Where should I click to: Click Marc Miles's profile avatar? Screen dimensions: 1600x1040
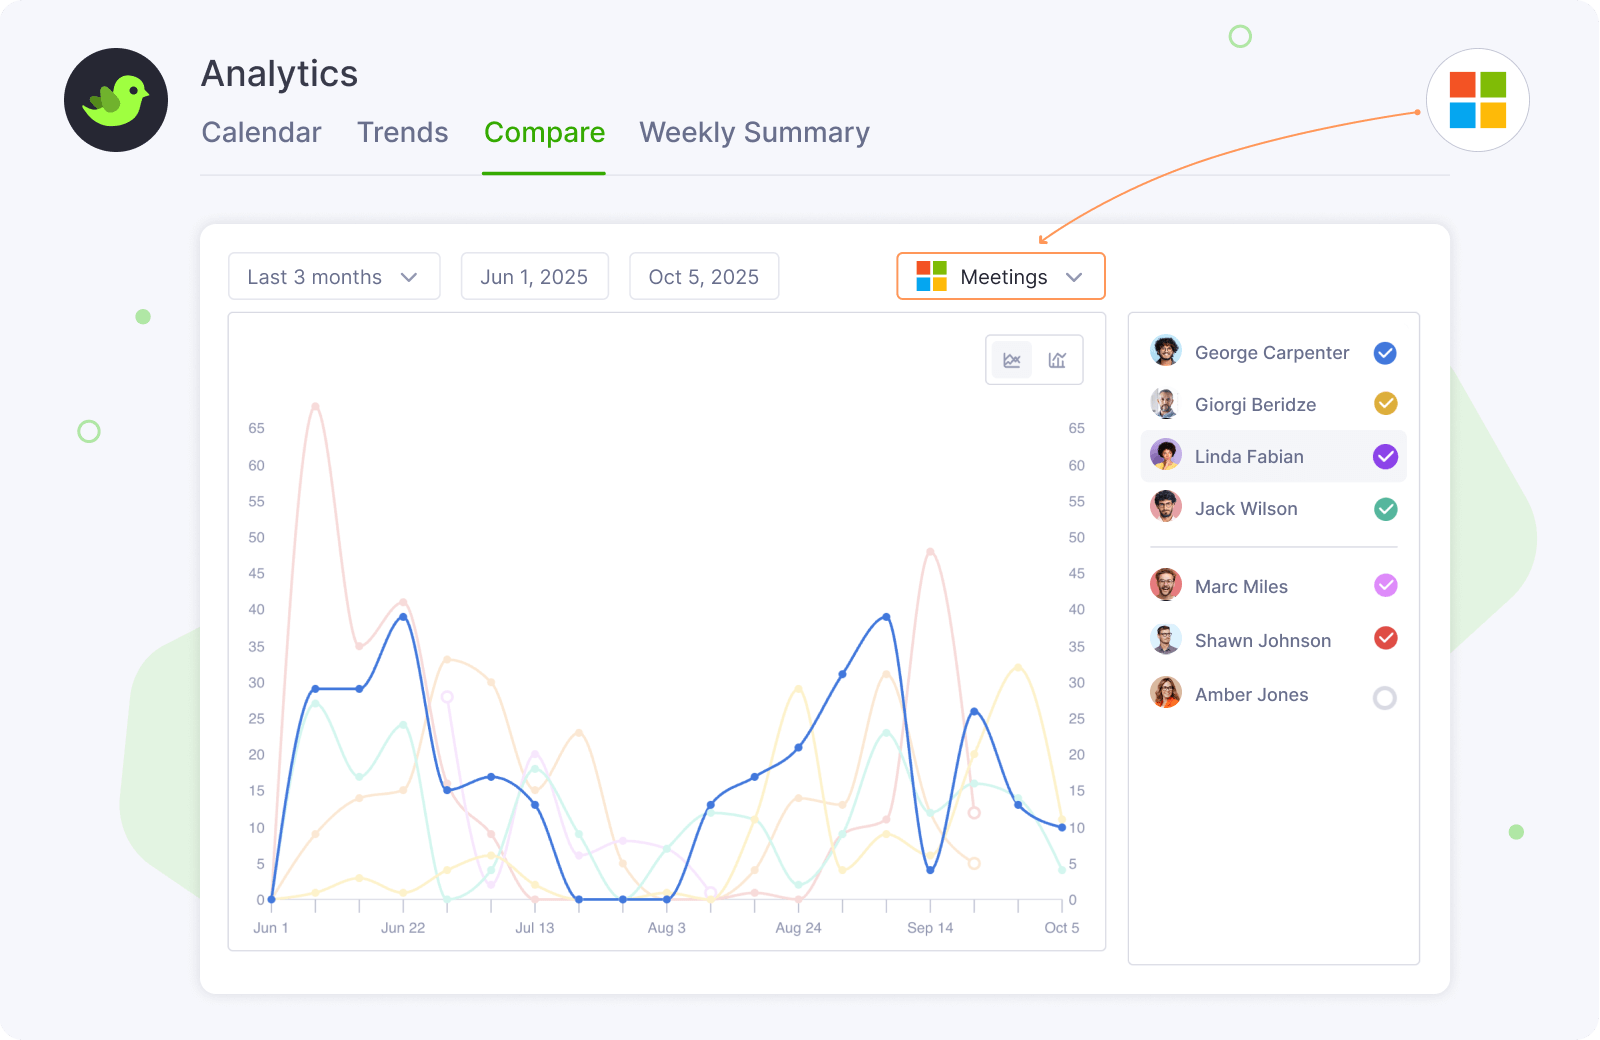(1165, 585)
